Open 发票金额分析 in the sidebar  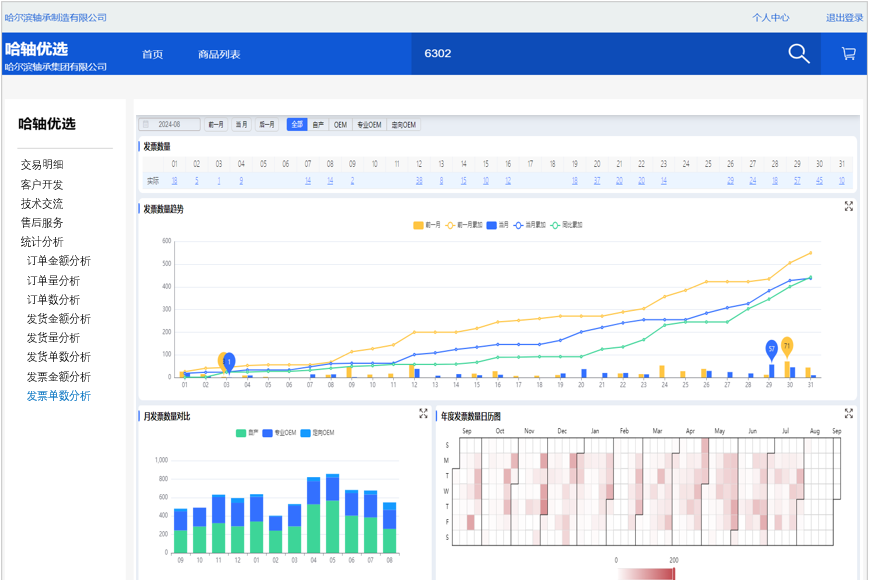(x=59, y=377)
